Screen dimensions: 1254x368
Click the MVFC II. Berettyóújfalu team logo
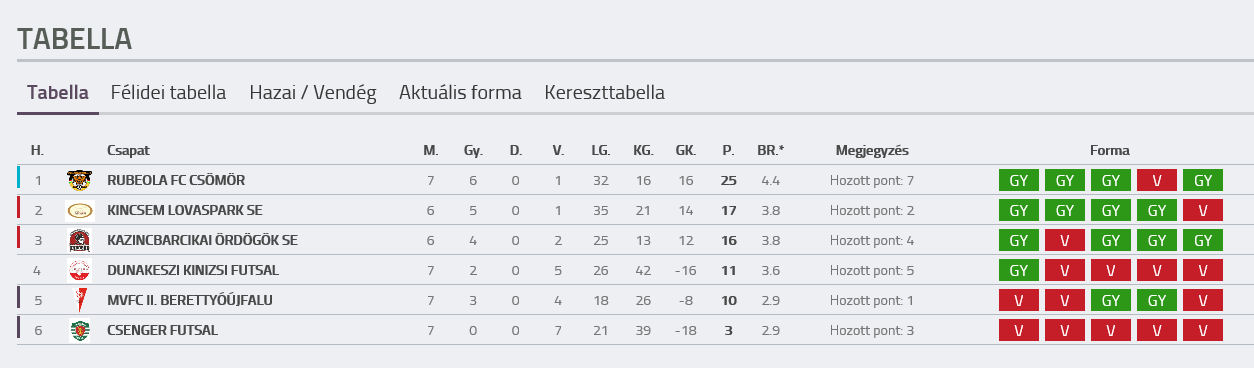tap(79, 300)
